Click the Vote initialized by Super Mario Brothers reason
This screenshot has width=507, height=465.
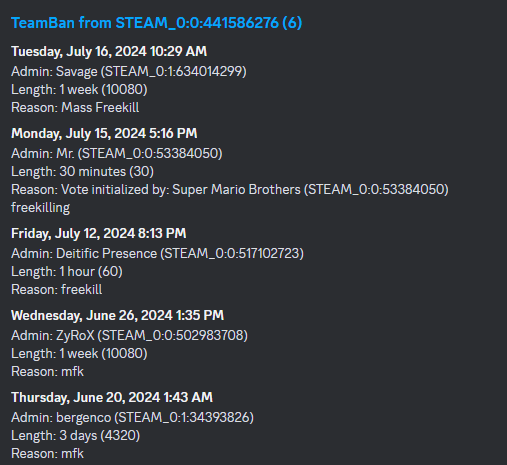(230, 189)
